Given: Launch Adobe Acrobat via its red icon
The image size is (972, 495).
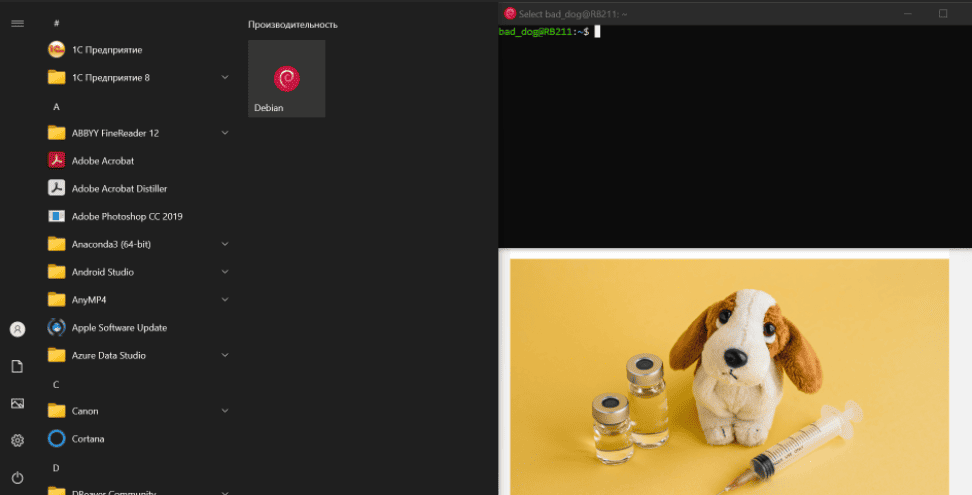Looking at the screenshot, I should pos(56,160).
